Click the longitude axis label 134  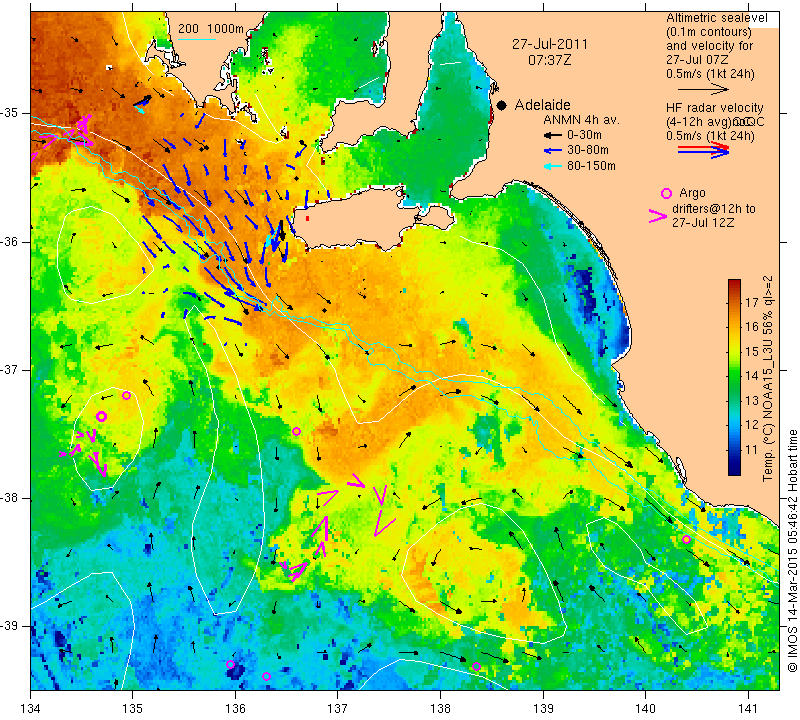point(30,708)
